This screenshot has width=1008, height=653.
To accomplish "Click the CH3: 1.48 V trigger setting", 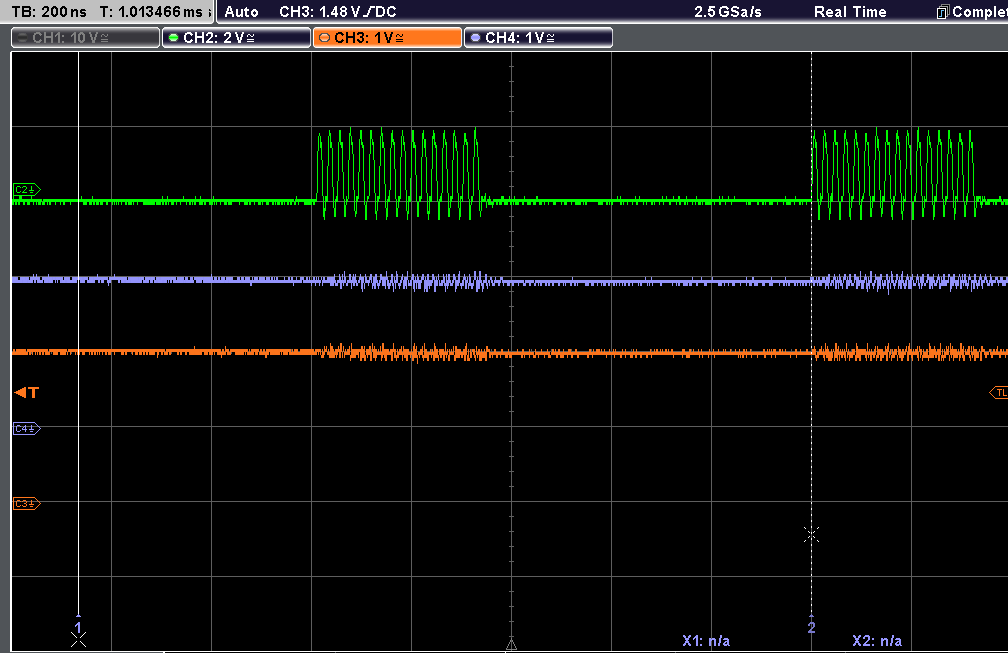I will click(338, 12).
